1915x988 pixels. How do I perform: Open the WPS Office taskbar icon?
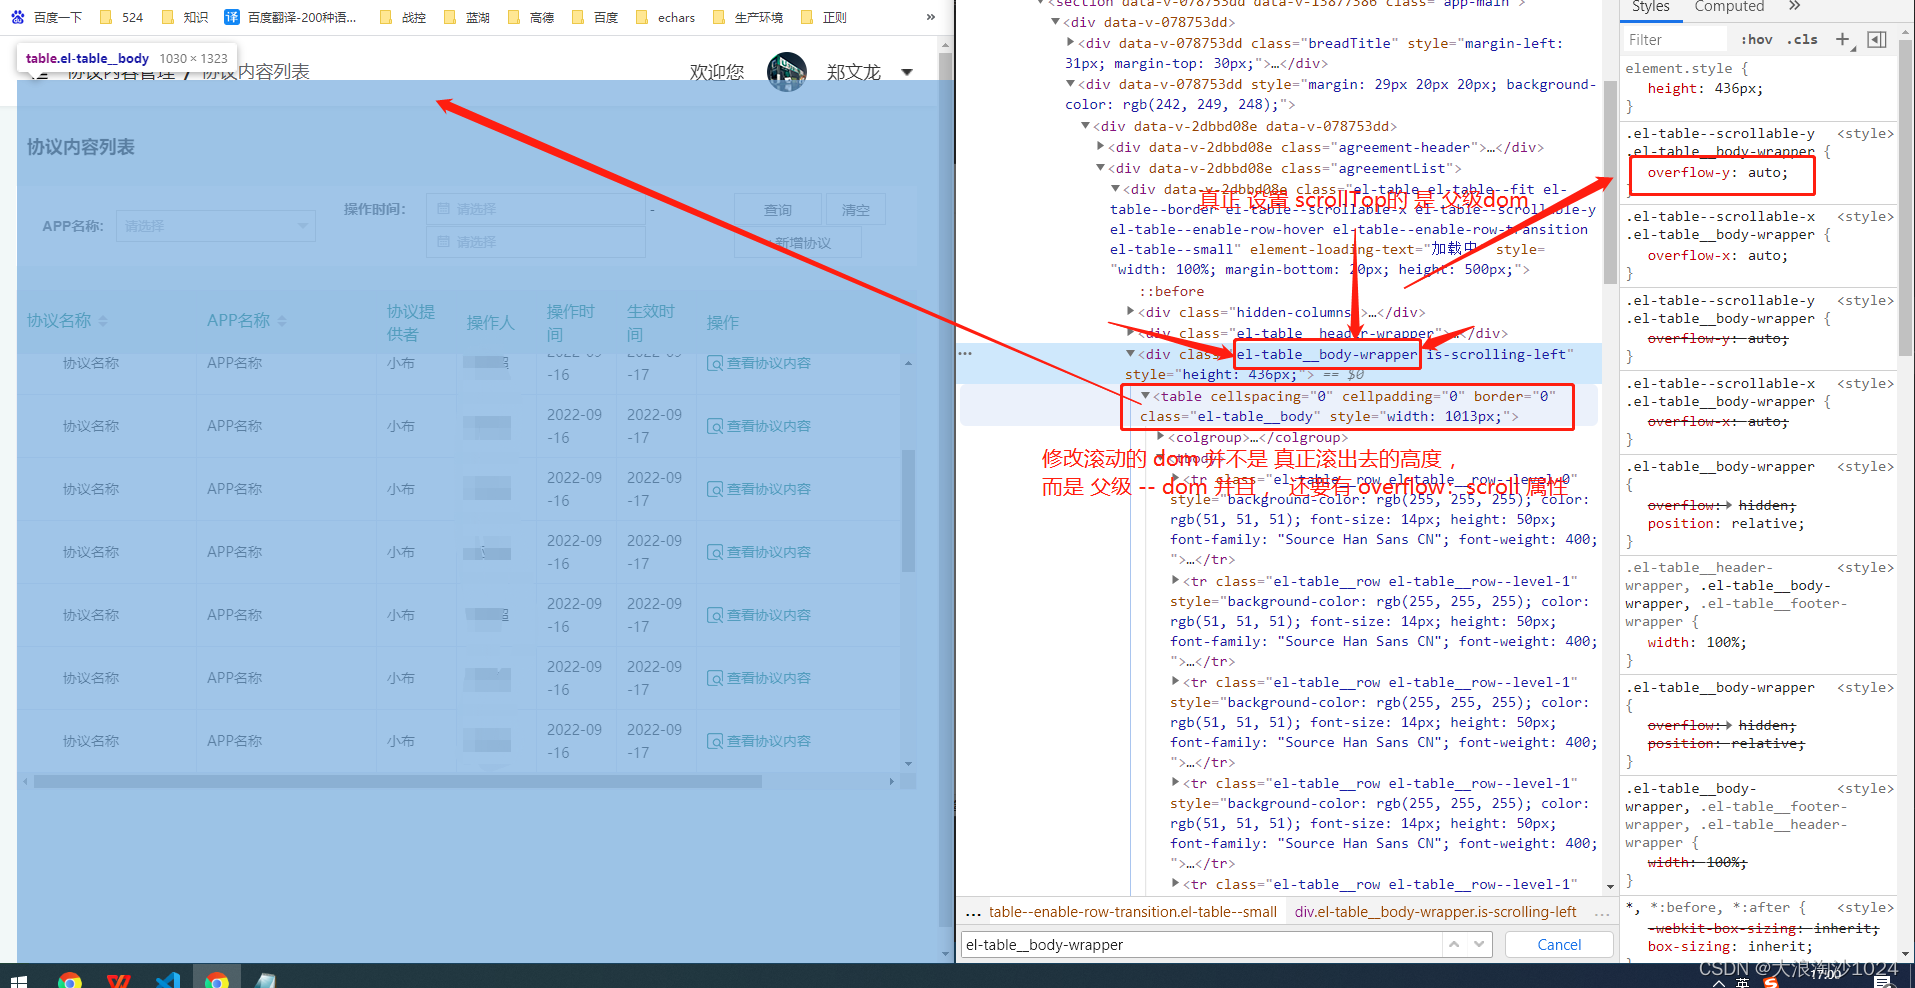(x=118, y=980)
